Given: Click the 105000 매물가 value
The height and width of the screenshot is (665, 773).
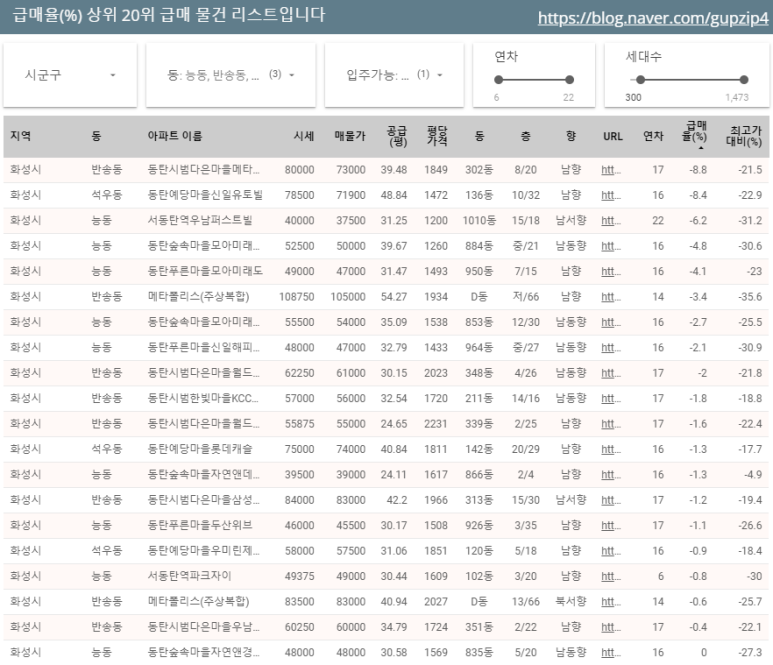Looking at the screenshot, I should click(x=348, y=297).
